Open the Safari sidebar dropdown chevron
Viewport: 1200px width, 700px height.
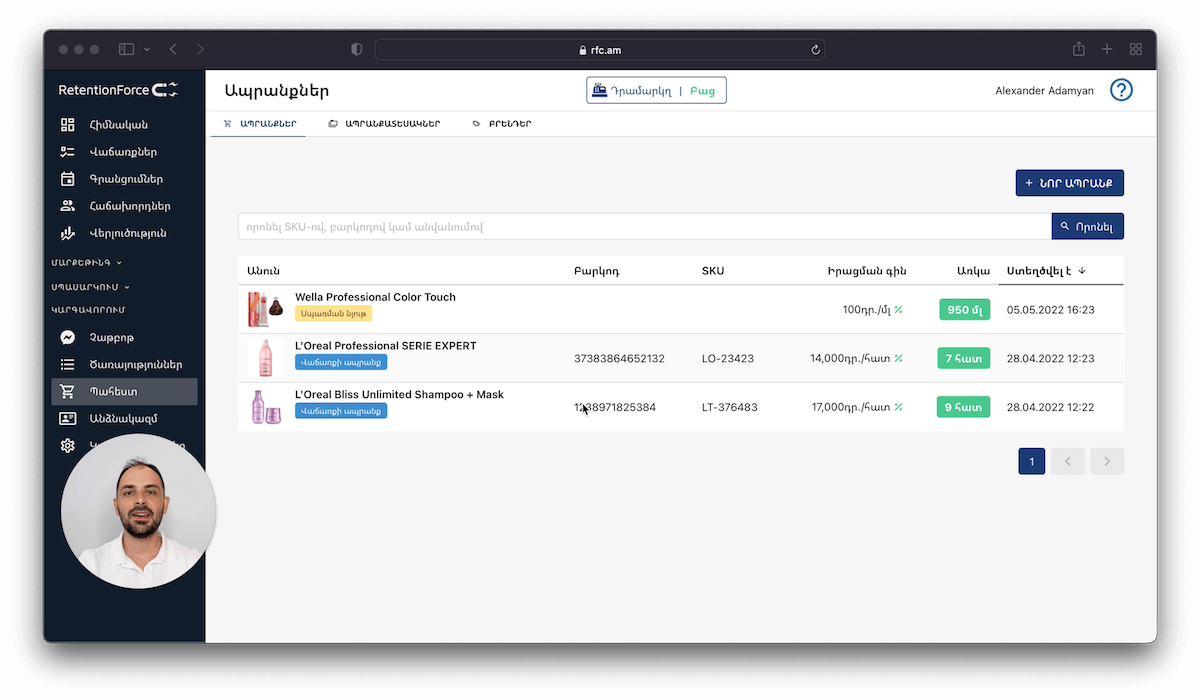(148, 49)
